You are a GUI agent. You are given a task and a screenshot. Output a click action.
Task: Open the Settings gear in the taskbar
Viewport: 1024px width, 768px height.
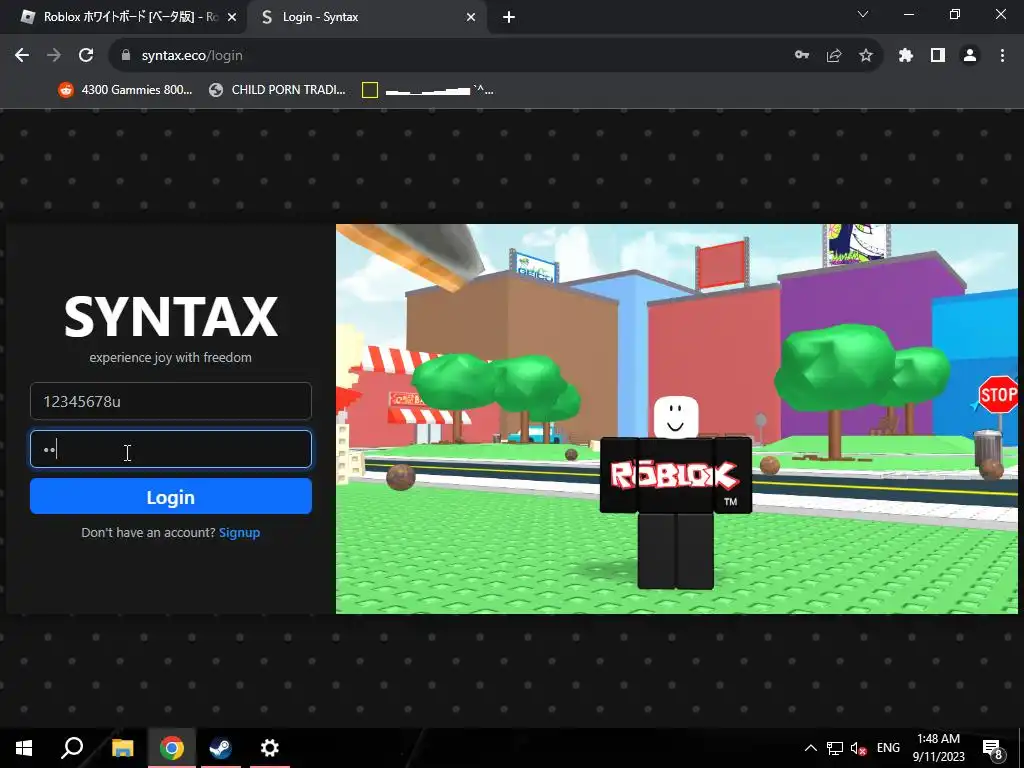coord(270,748)
